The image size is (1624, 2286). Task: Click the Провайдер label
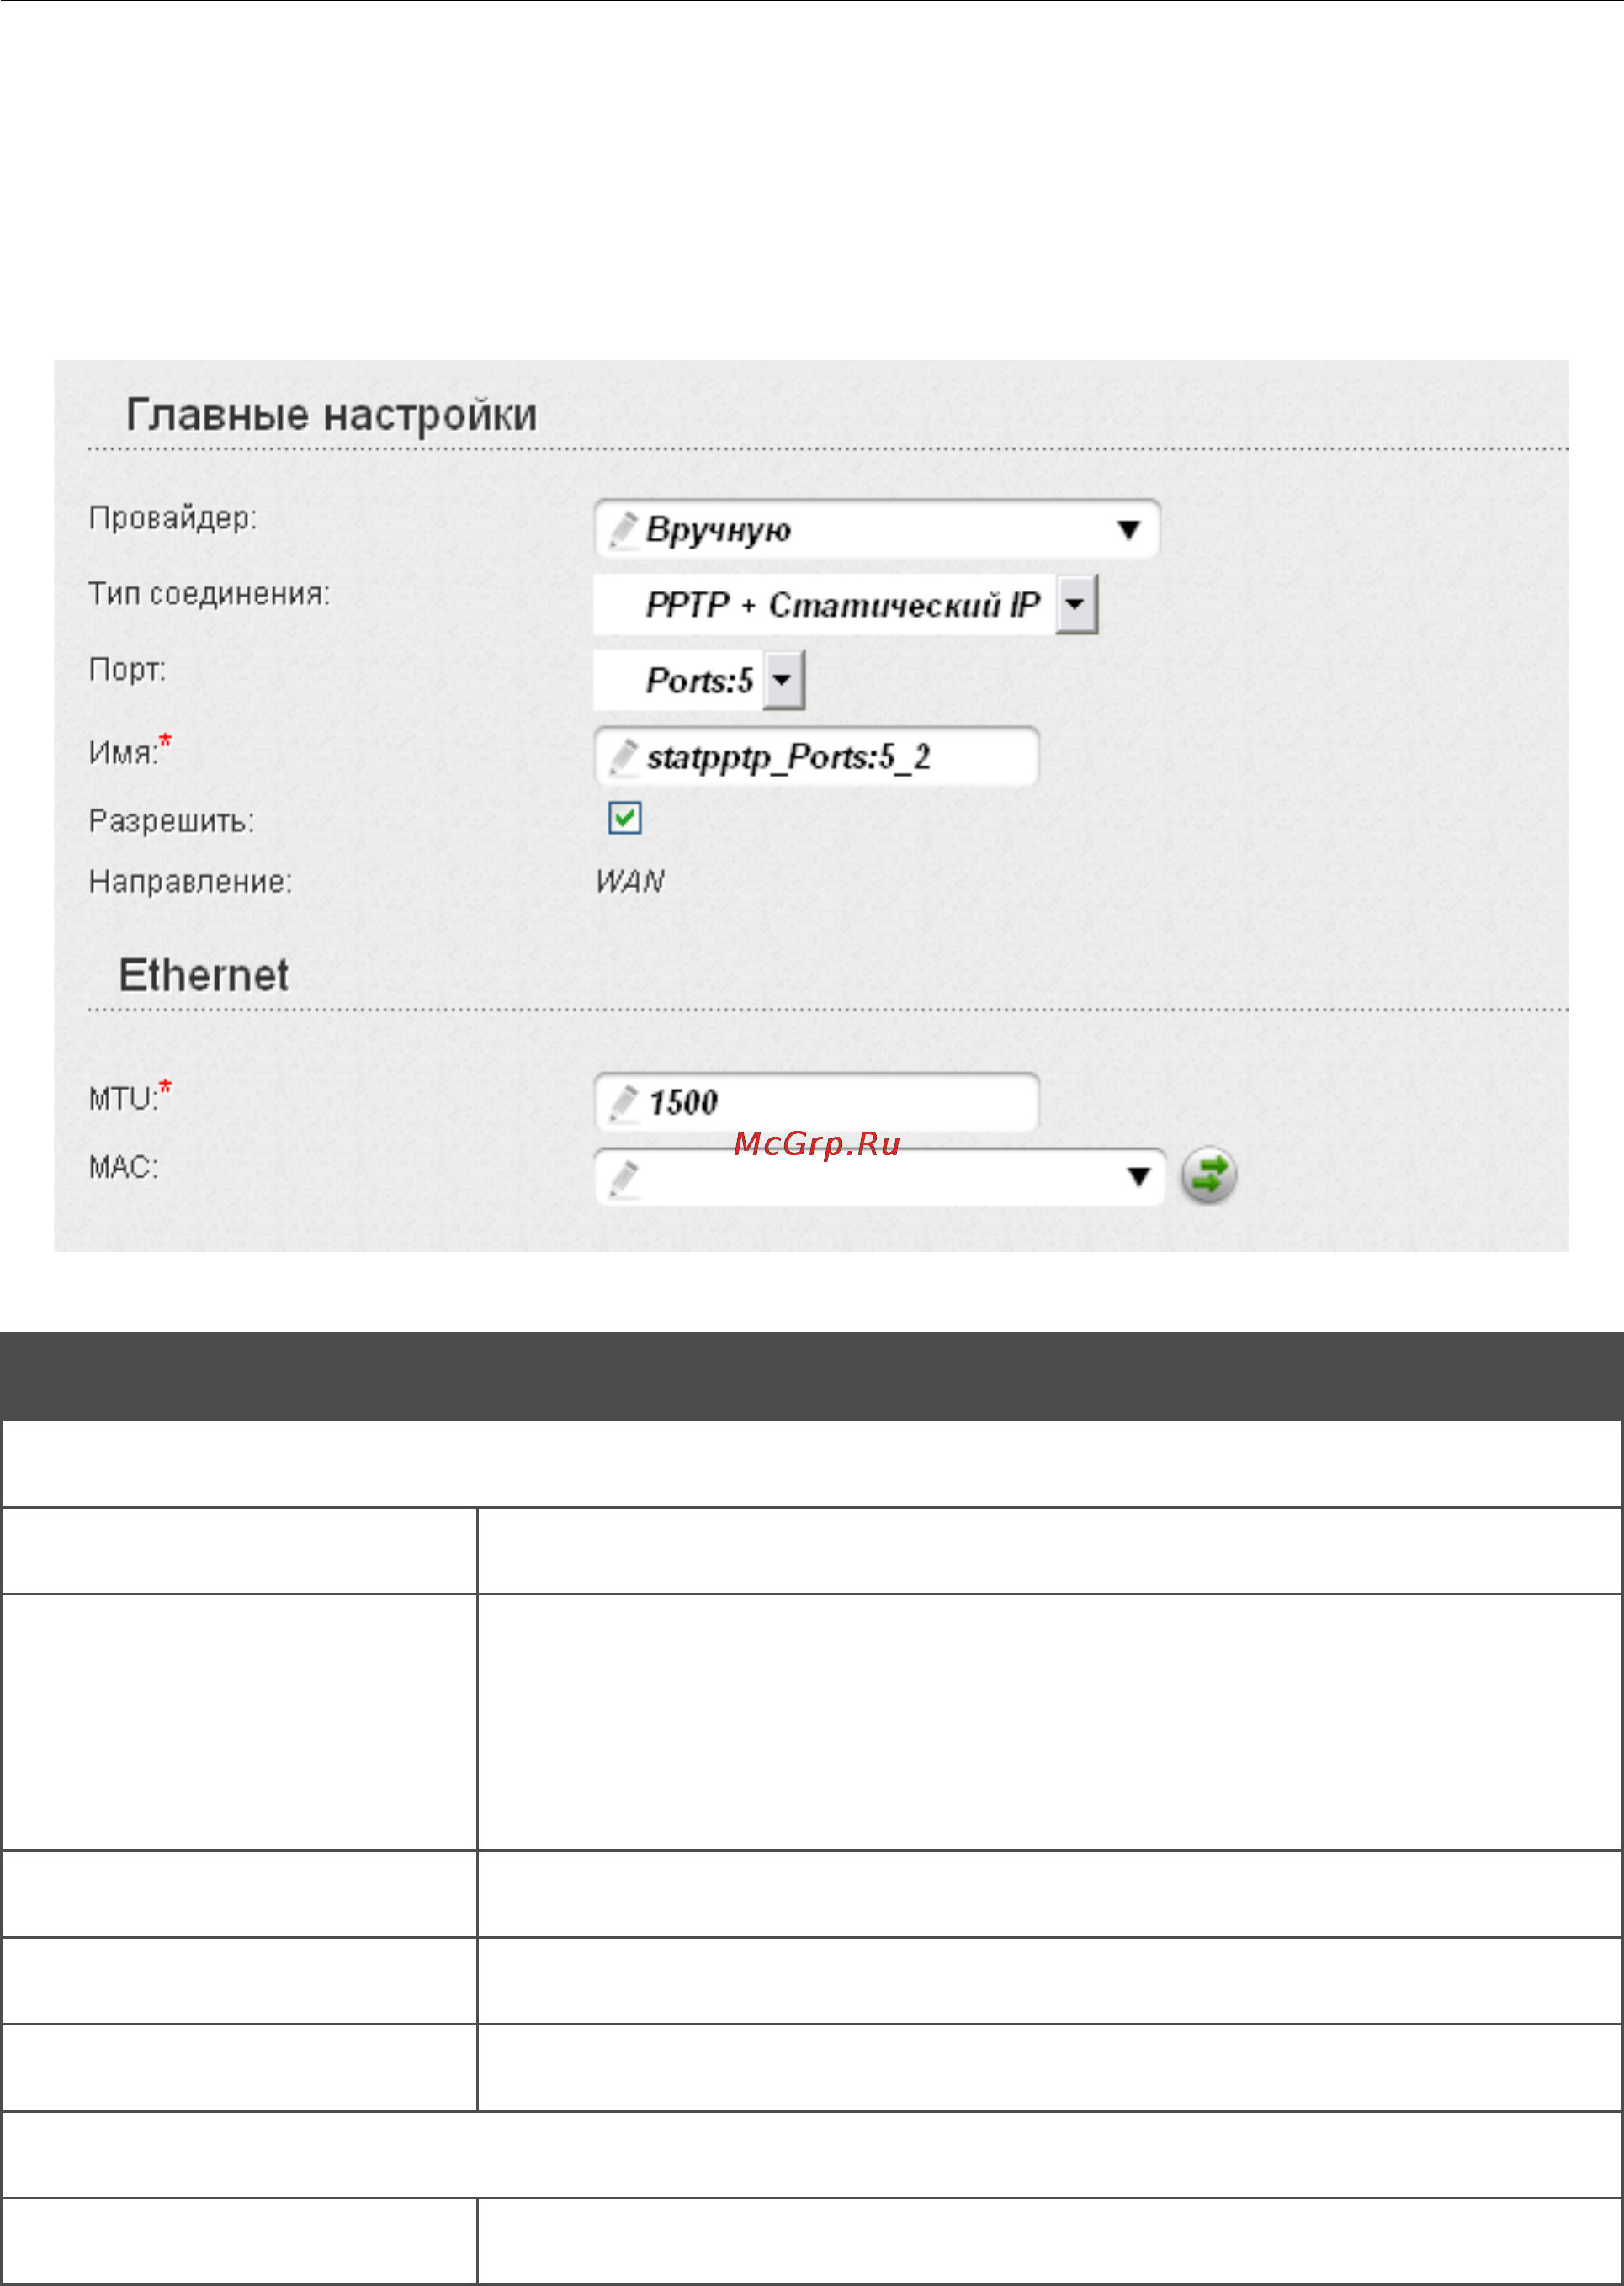pos(173,518)
